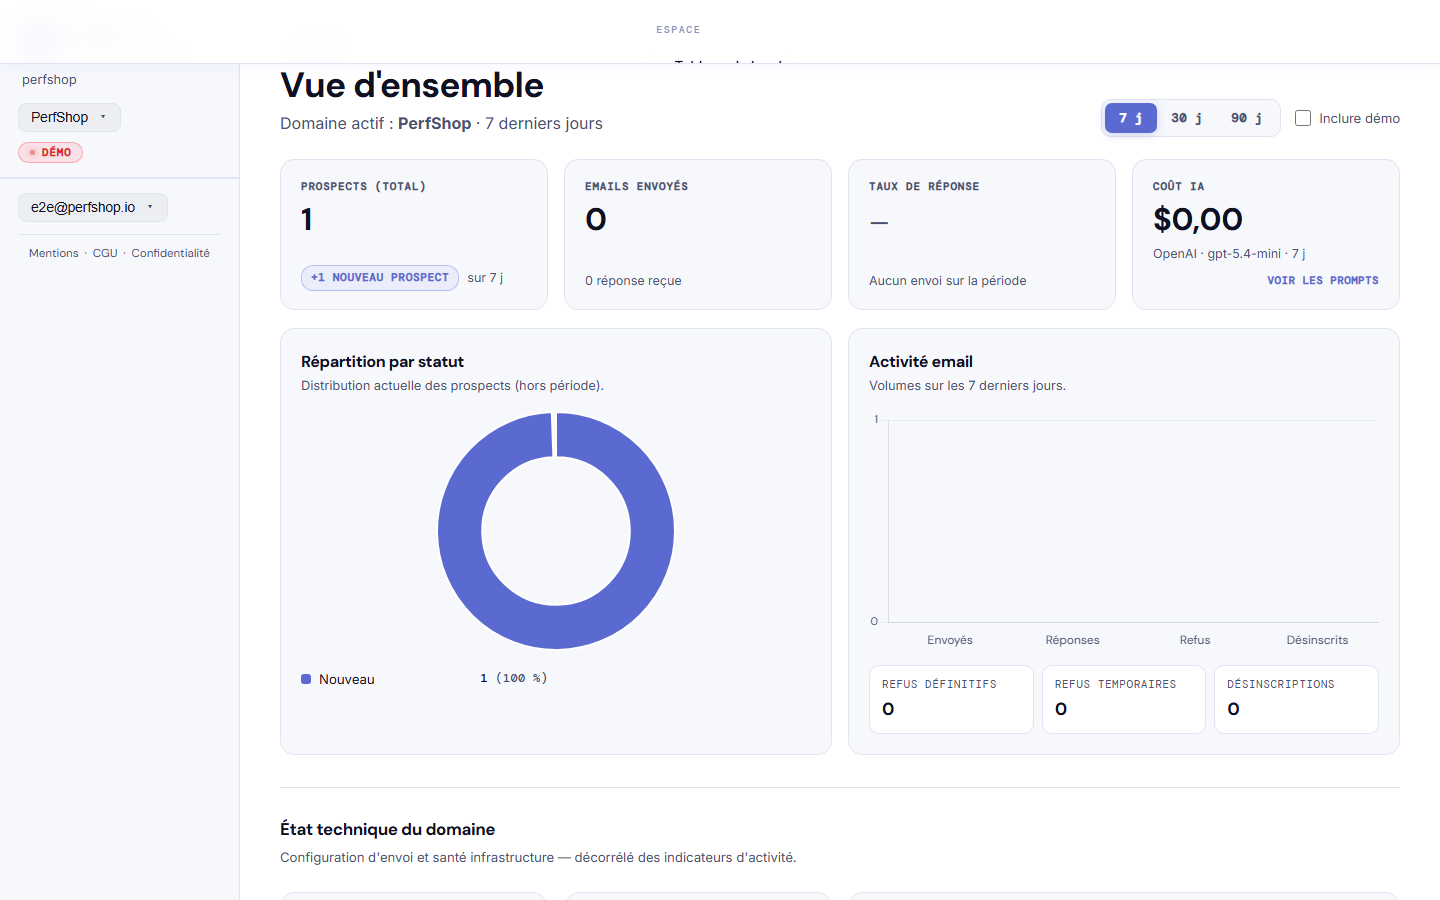The height and width of the screenshot is (900, 1440).
Task: Open the Confidentialité footer link
Action: [171, 253]
